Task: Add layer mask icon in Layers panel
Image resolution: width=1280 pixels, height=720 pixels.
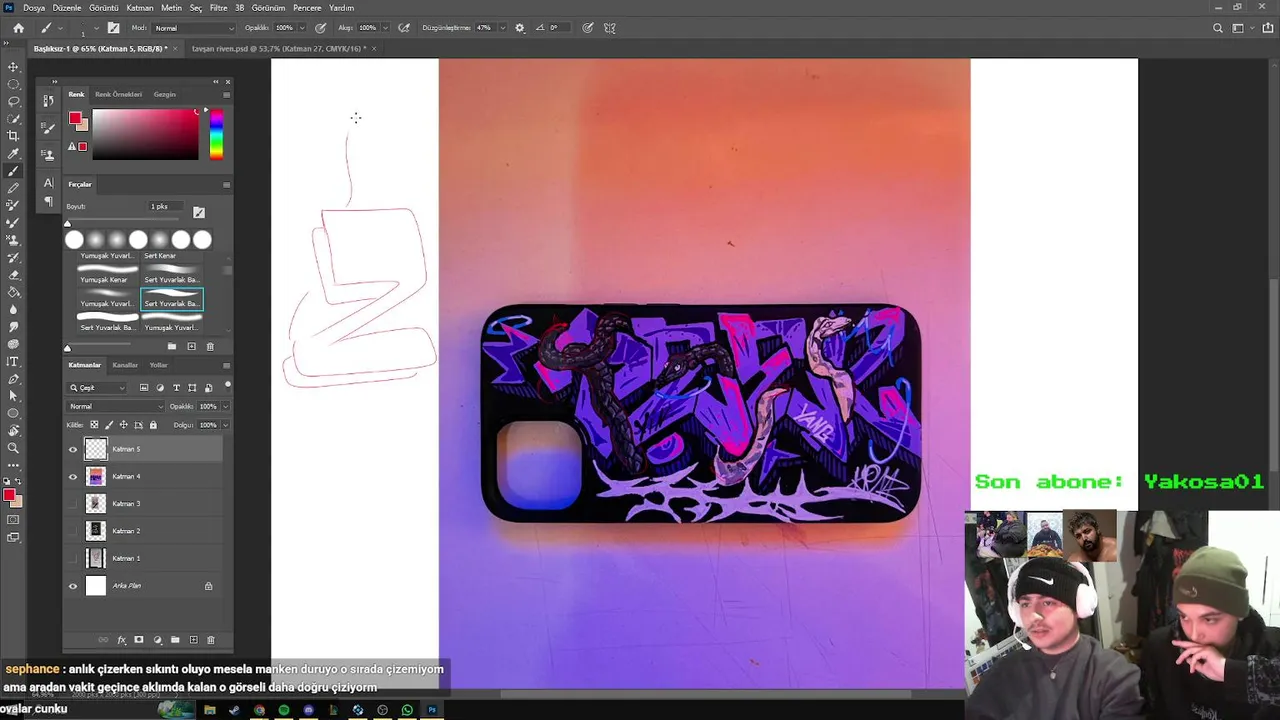Action: (x=139, y=640)
